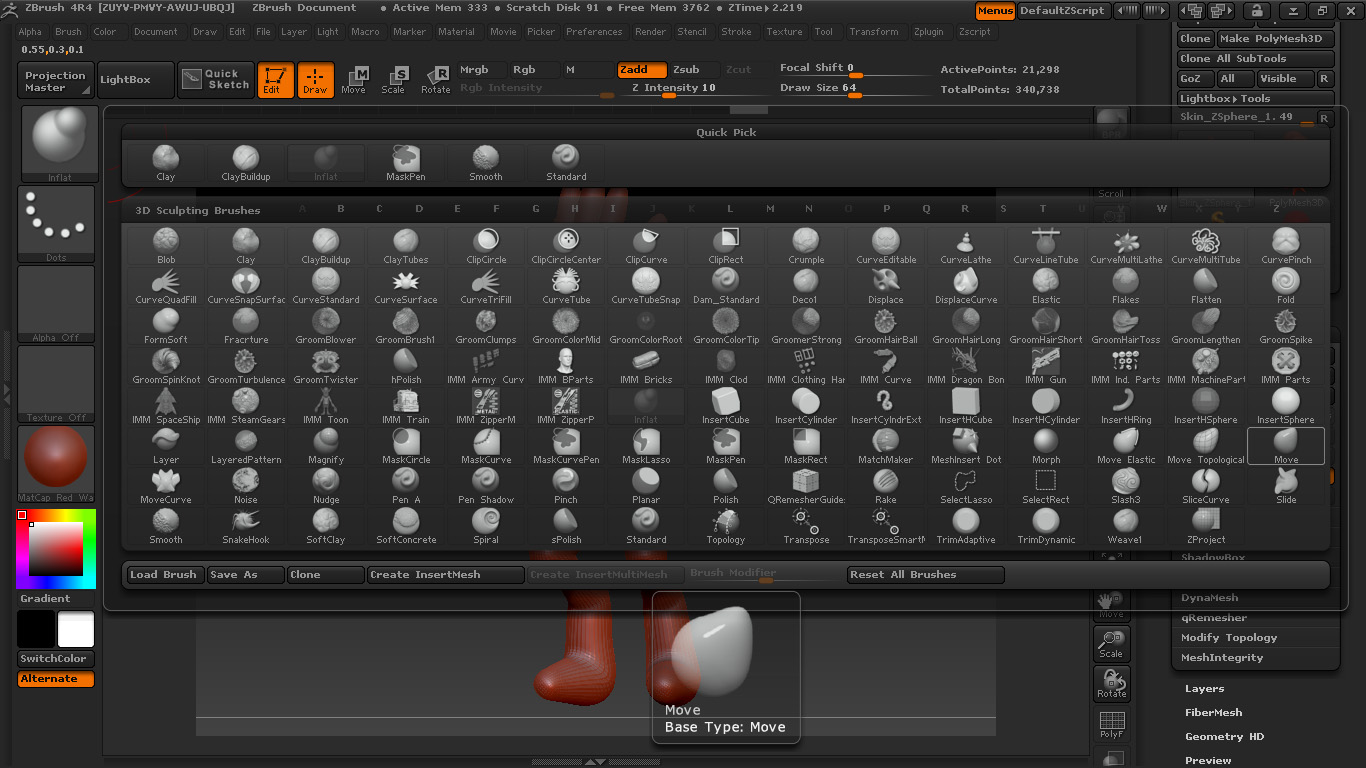Image resolution: width=1366 pixels, height=768 pixels.
Task: Choose the TrimDynamic brush
Action: click(1046, 526)
